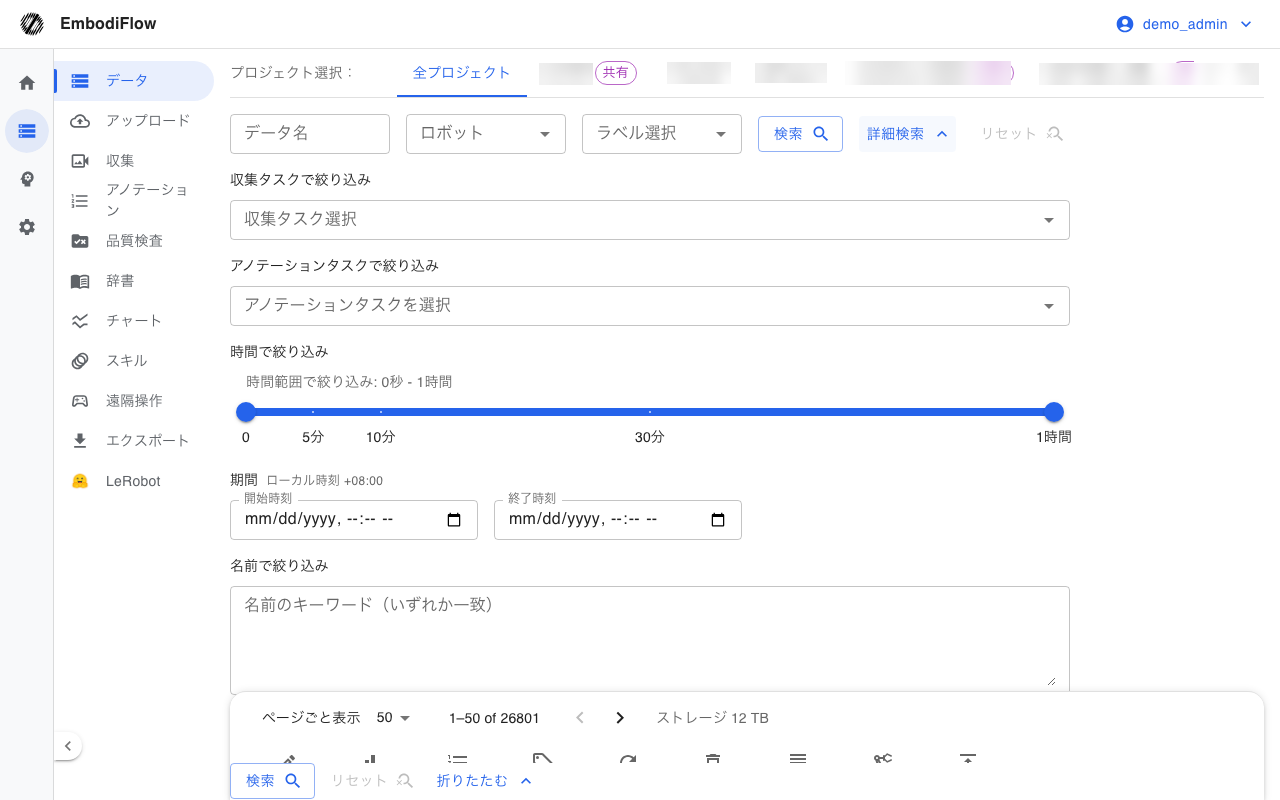
Task: Expand アノテーションタスクを選択 combo box
Action: coord(650,306)
